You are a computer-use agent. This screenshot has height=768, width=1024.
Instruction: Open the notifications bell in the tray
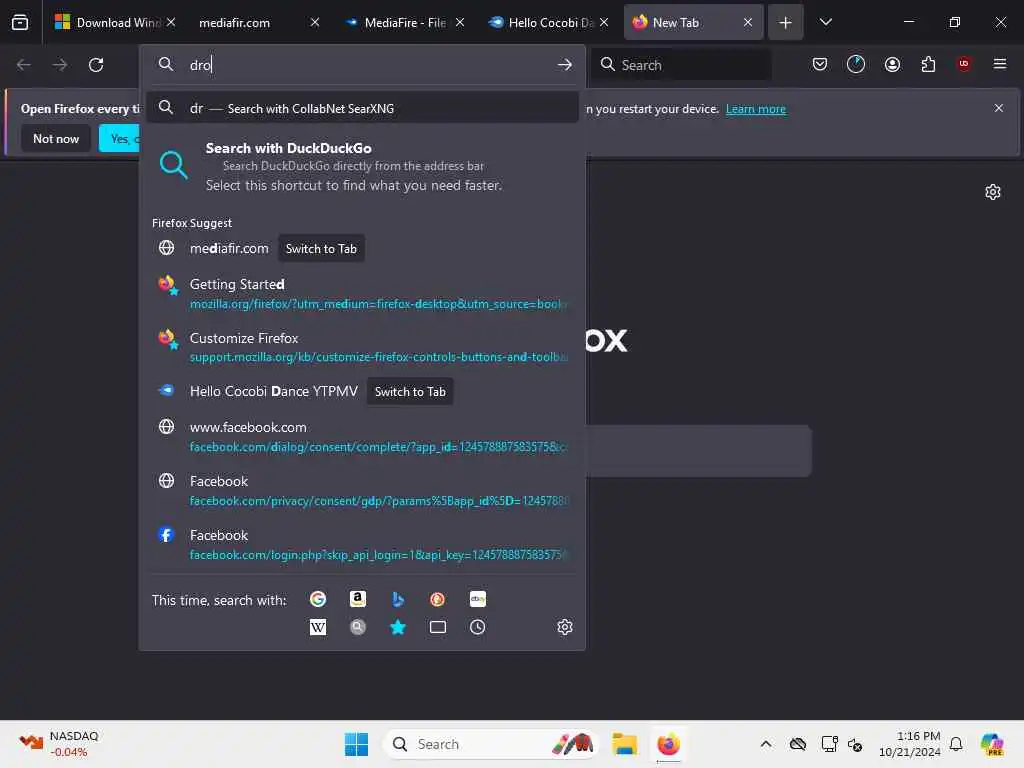point(956,744)
